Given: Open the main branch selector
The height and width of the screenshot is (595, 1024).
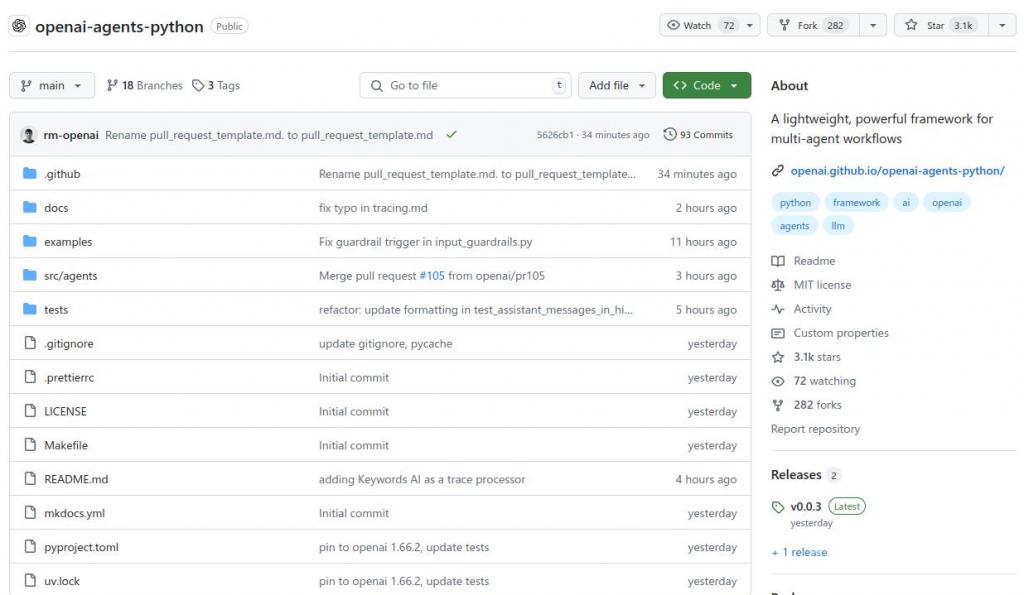Looking at the screenshot, I should click(51, 86).
